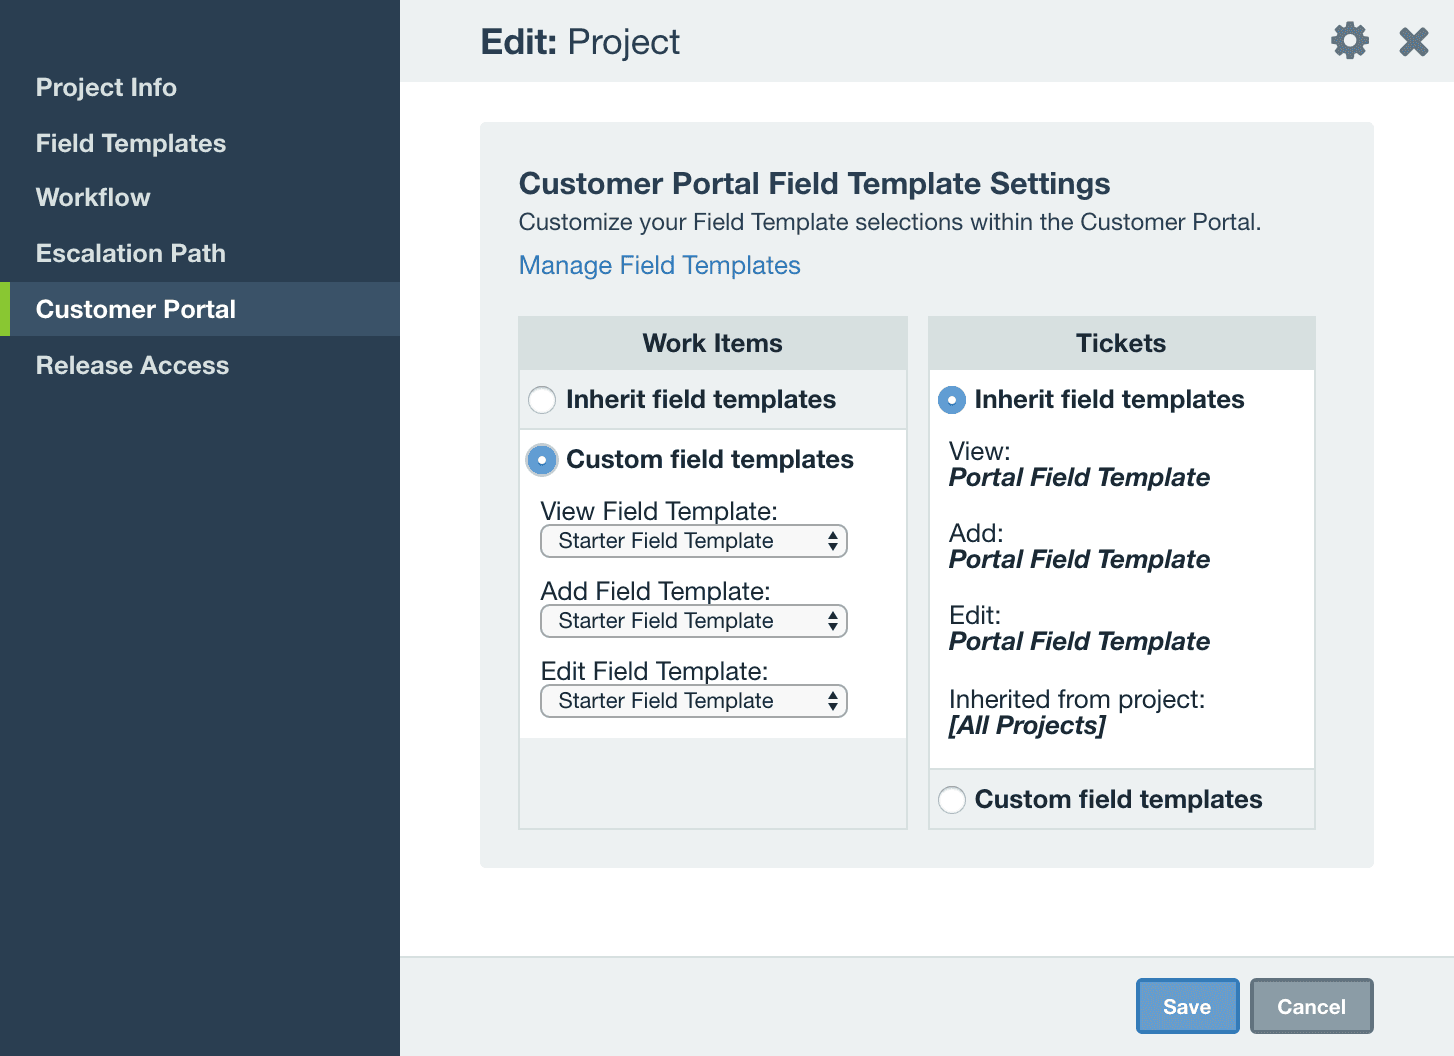Open the settings gear icon
The width and height of the screenshot is (1454, 1056).
[1349, 41]
